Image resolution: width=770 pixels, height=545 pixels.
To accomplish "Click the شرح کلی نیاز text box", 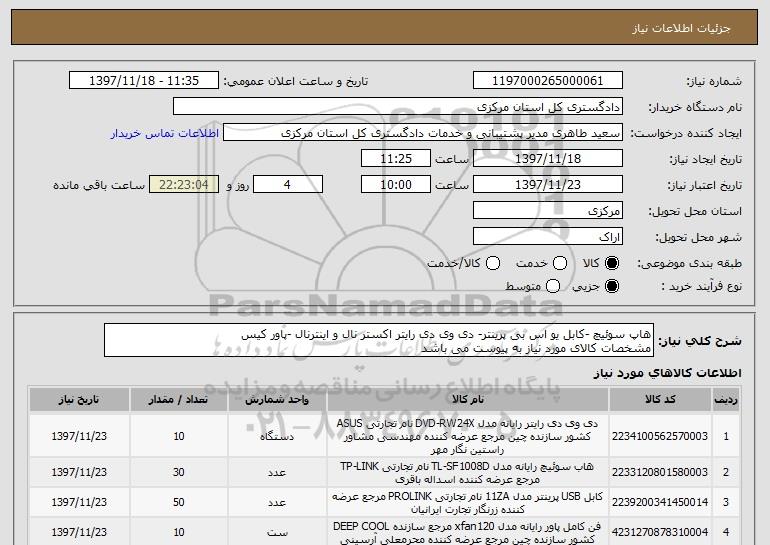I will pos(379,340).
